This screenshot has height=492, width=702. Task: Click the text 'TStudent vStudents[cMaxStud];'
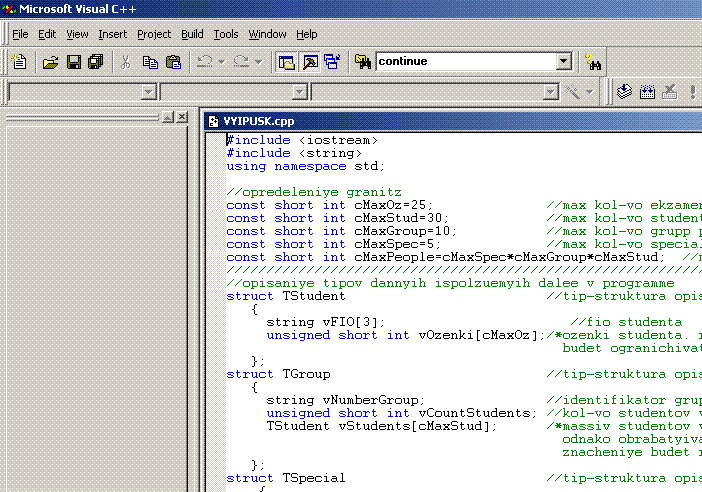[x=382, y=426]
